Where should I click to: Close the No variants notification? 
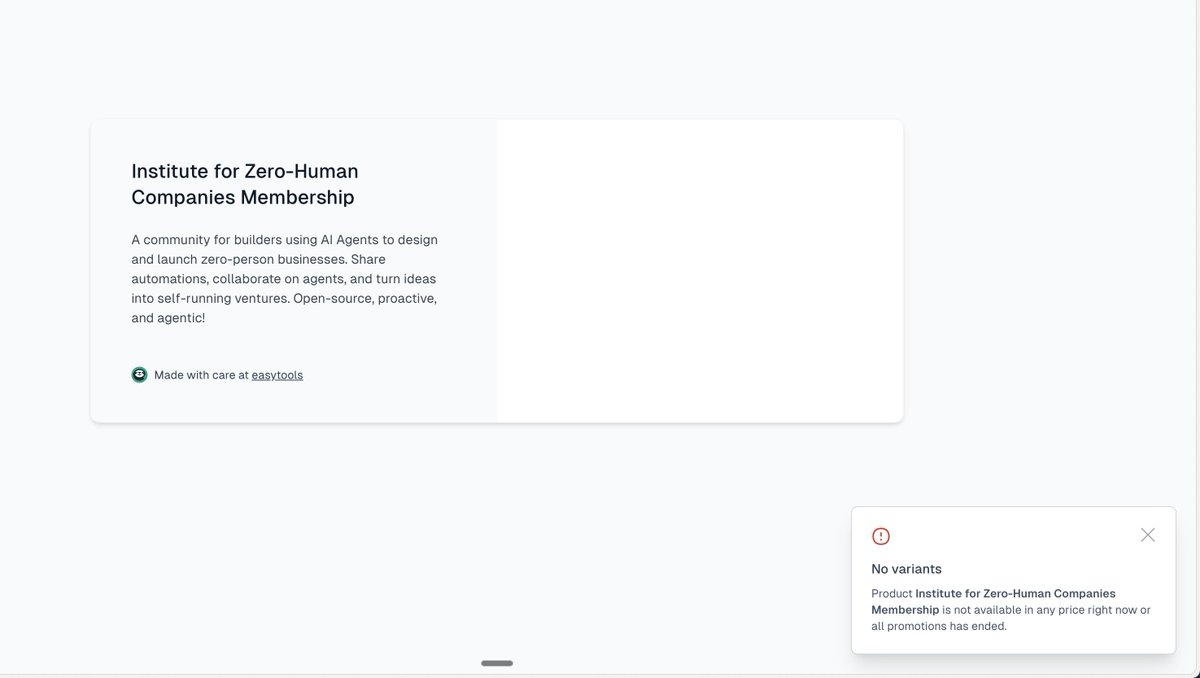click(1148, 535)
